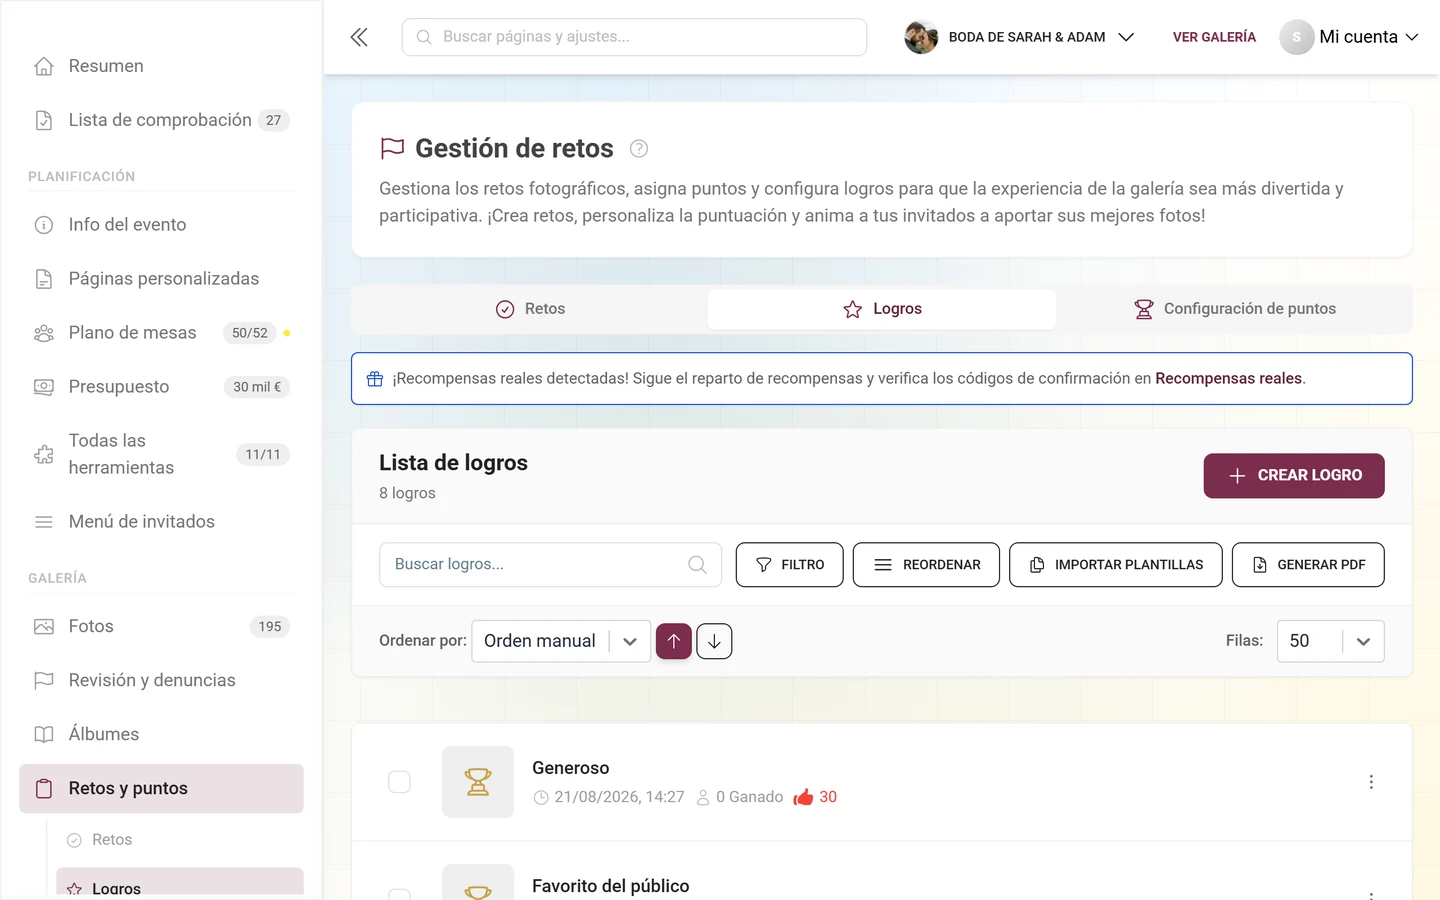Click the event avatar photo
1440x900 pixels.
click(921, 37)
